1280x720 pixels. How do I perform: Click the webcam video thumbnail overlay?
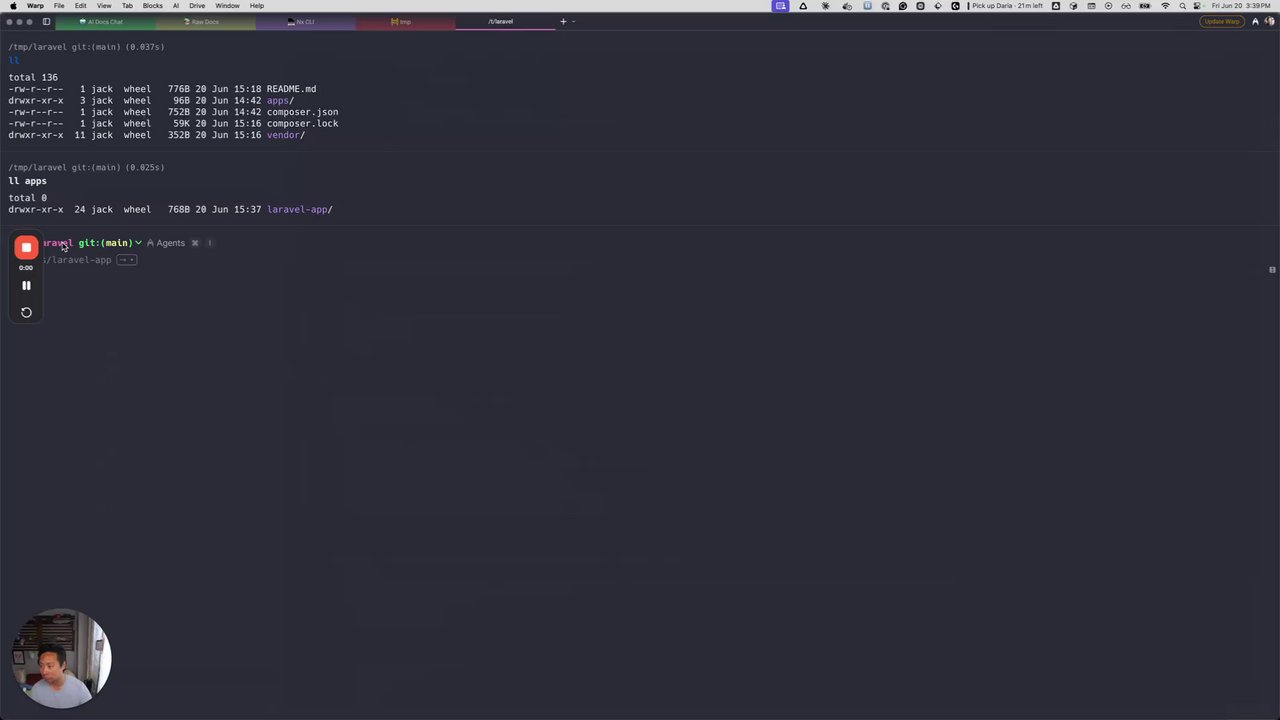point(62,659)
